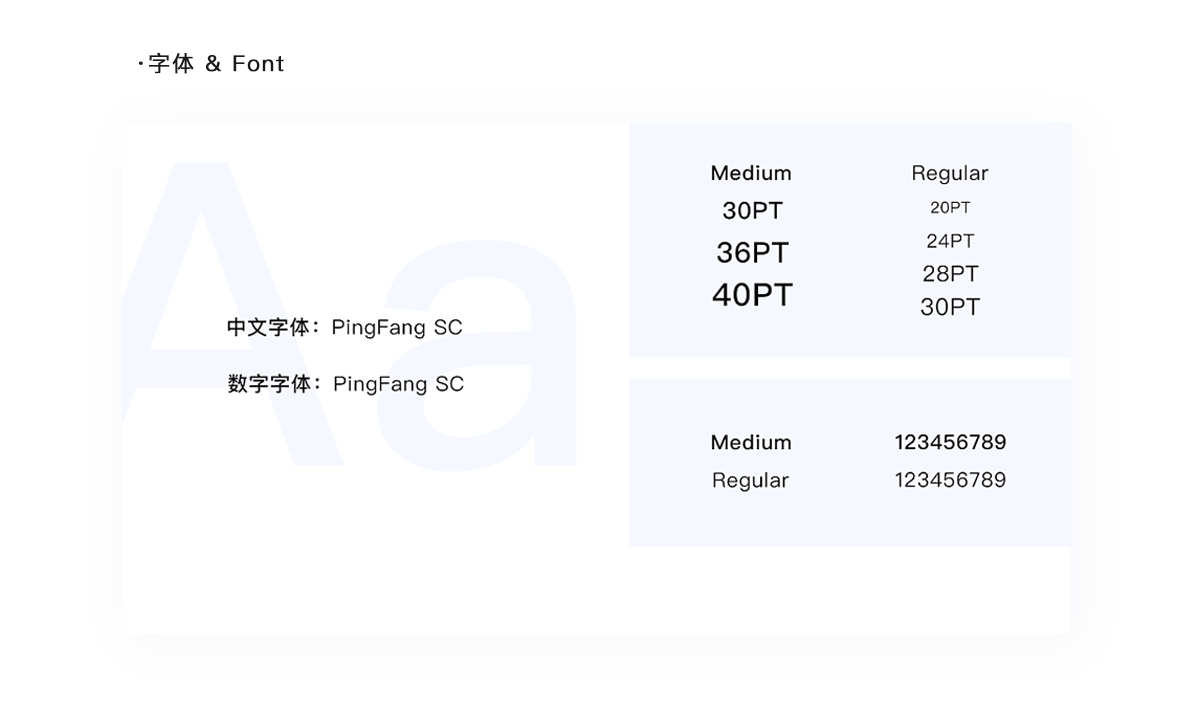Click the 30PT text under Medium
Image resolution: width=1200 pixels, height=723 pixels.
coord(753,211)
